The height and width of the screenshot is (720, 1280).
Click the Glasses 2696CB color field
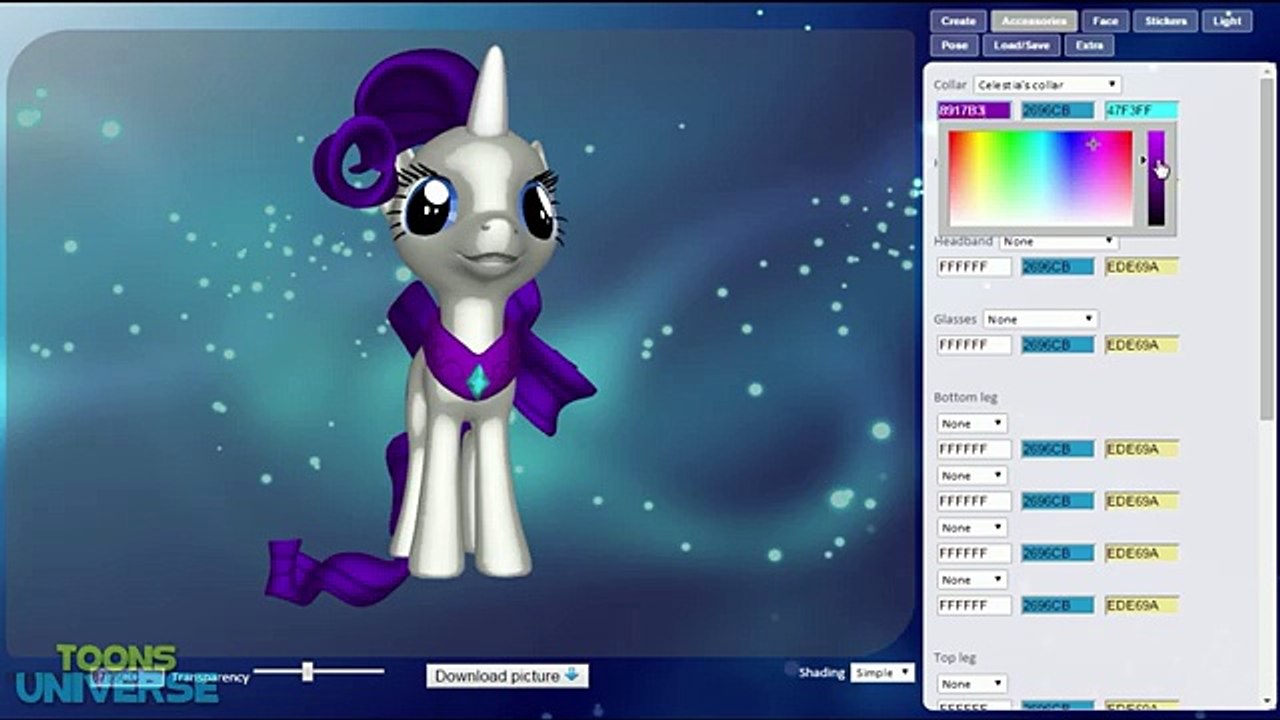pos(1058,345)
